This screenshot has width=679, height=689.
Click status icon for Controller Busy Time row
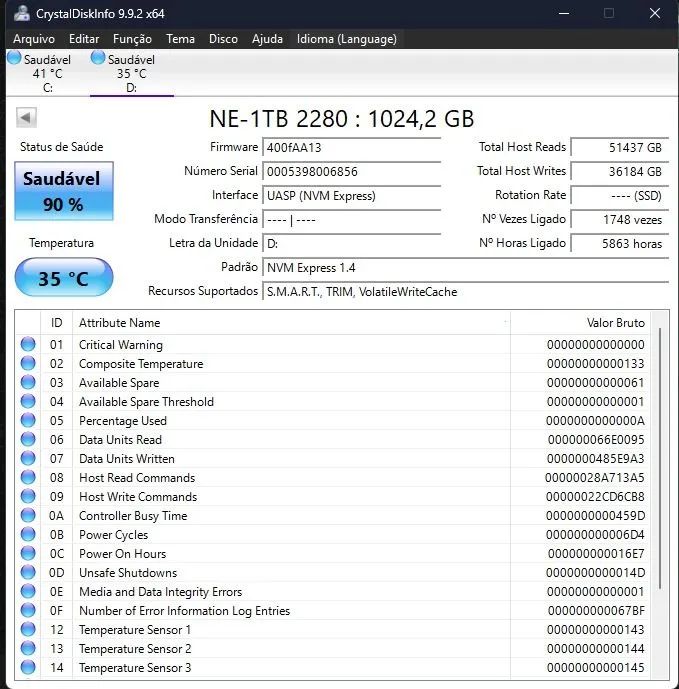(28, 515)
